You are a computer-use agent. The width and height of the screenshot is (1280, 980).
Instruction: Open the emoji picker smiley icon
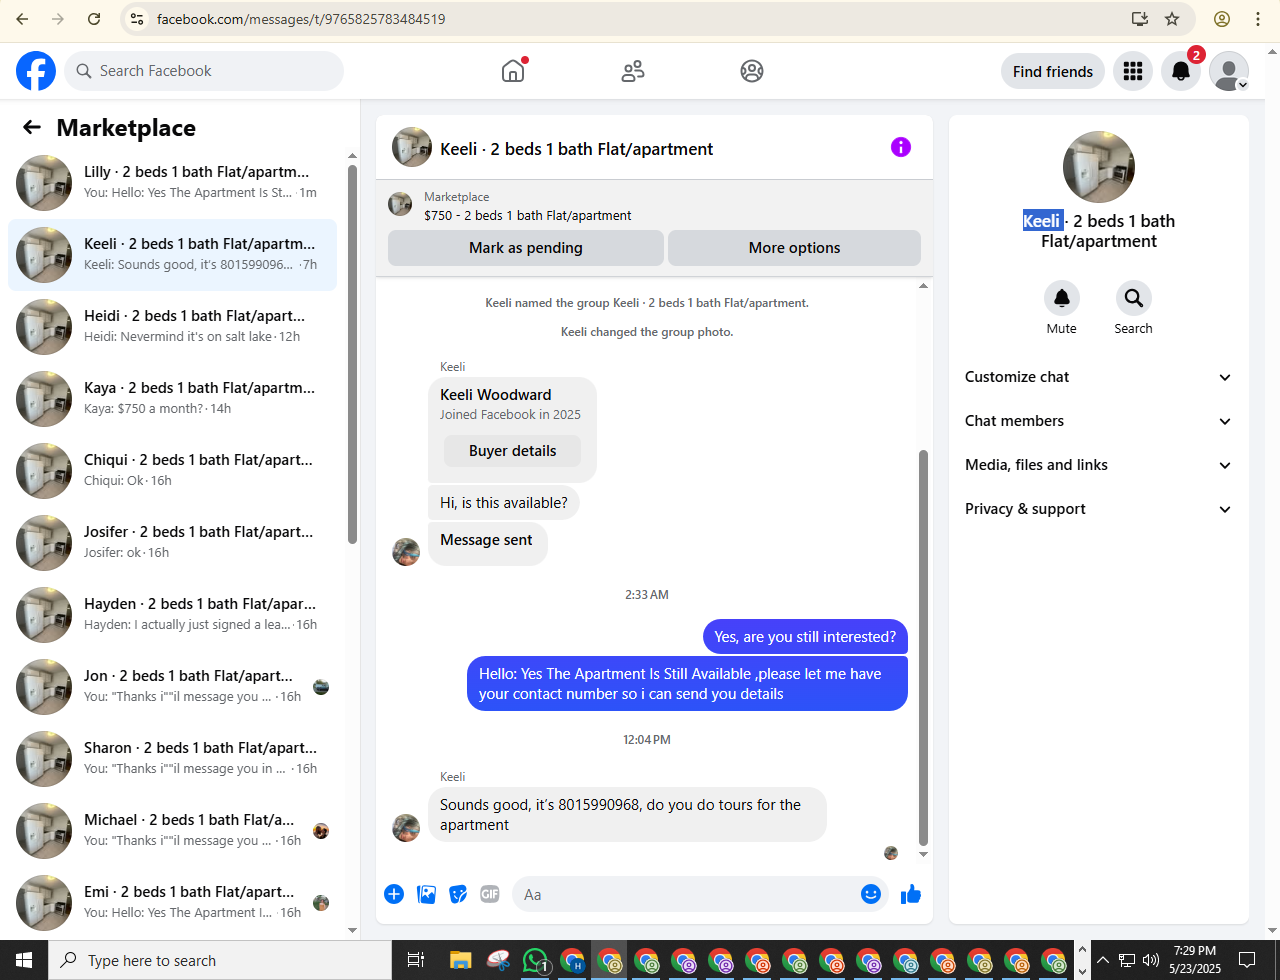coord(871,894)
